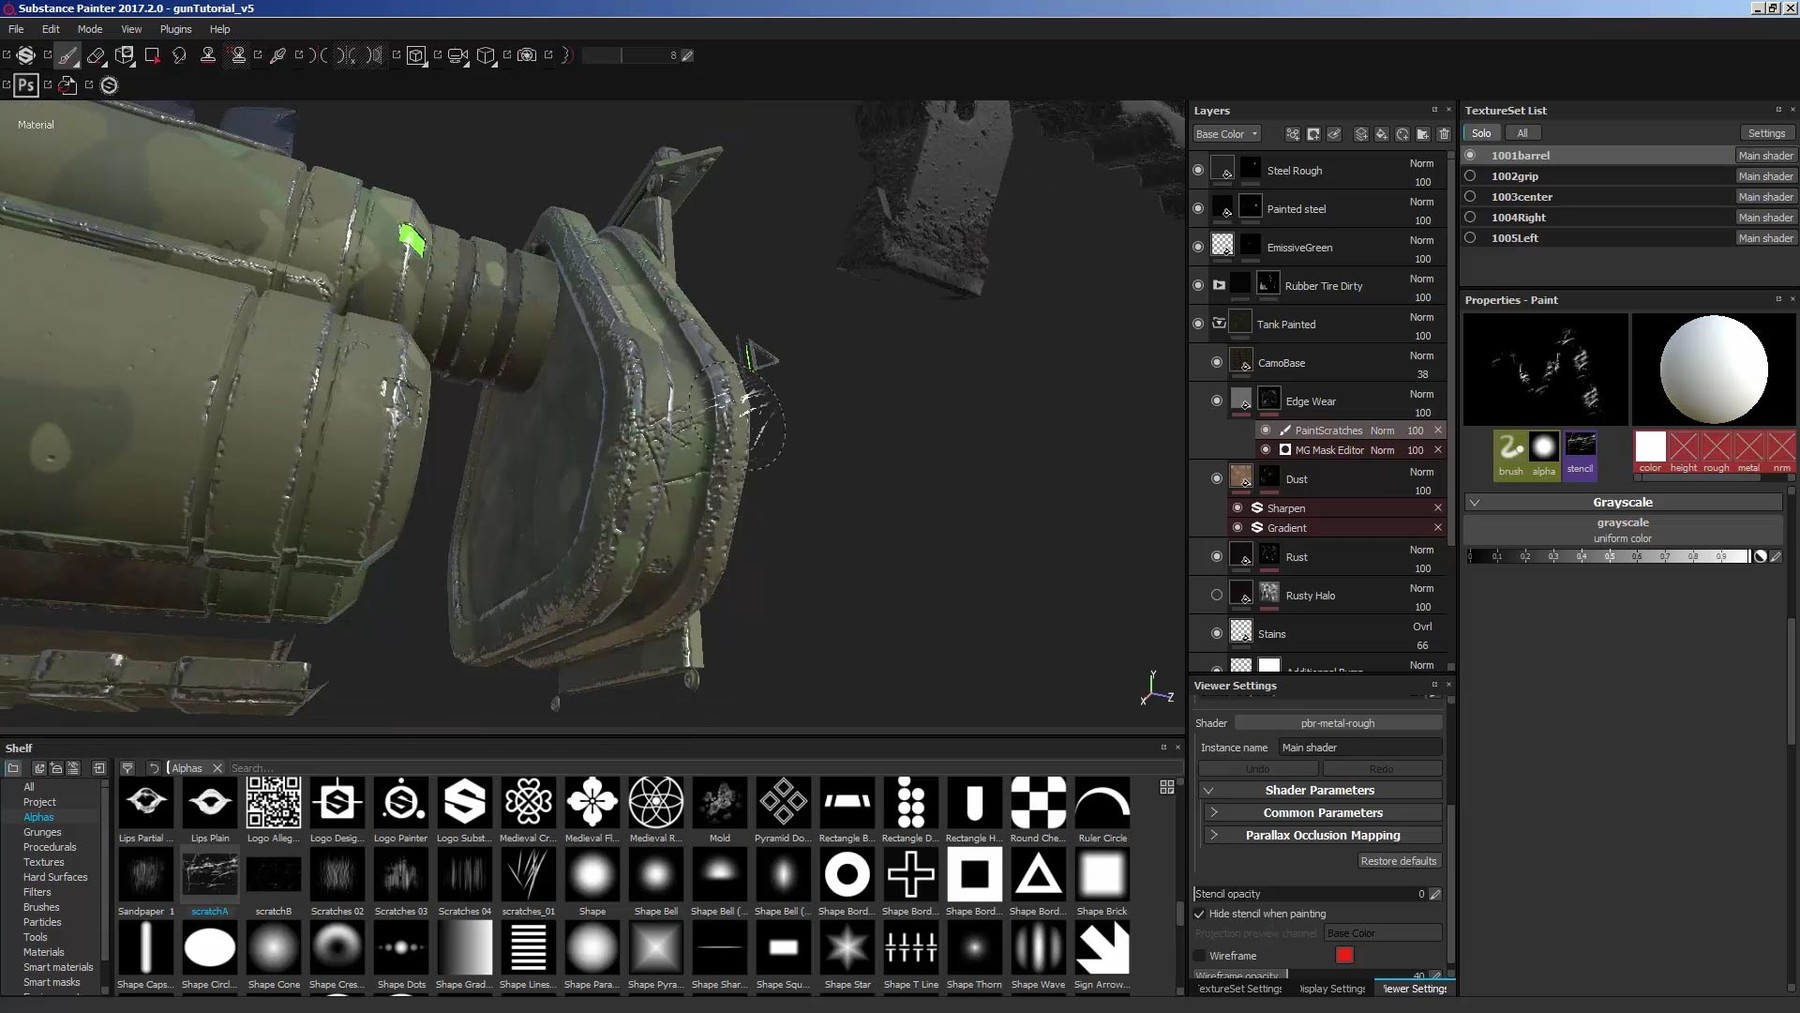Select the Projection painting tool

[x=123, y=56]
